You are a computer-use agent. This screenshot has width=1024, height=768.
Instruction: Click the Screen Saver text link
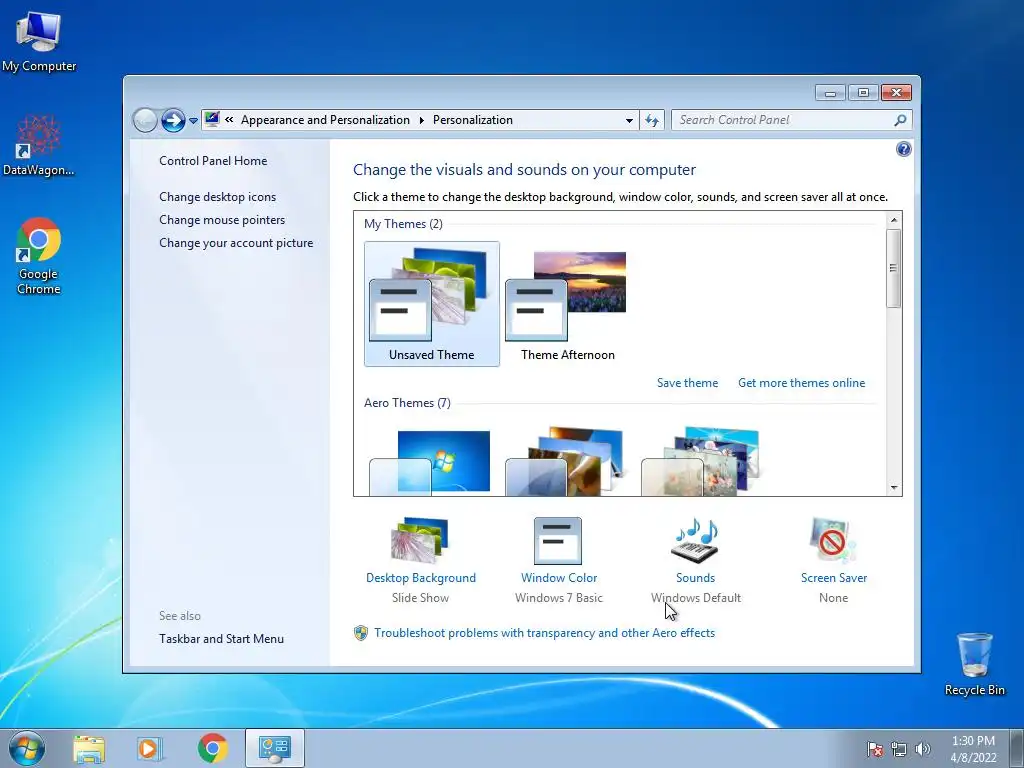[834, 578]
